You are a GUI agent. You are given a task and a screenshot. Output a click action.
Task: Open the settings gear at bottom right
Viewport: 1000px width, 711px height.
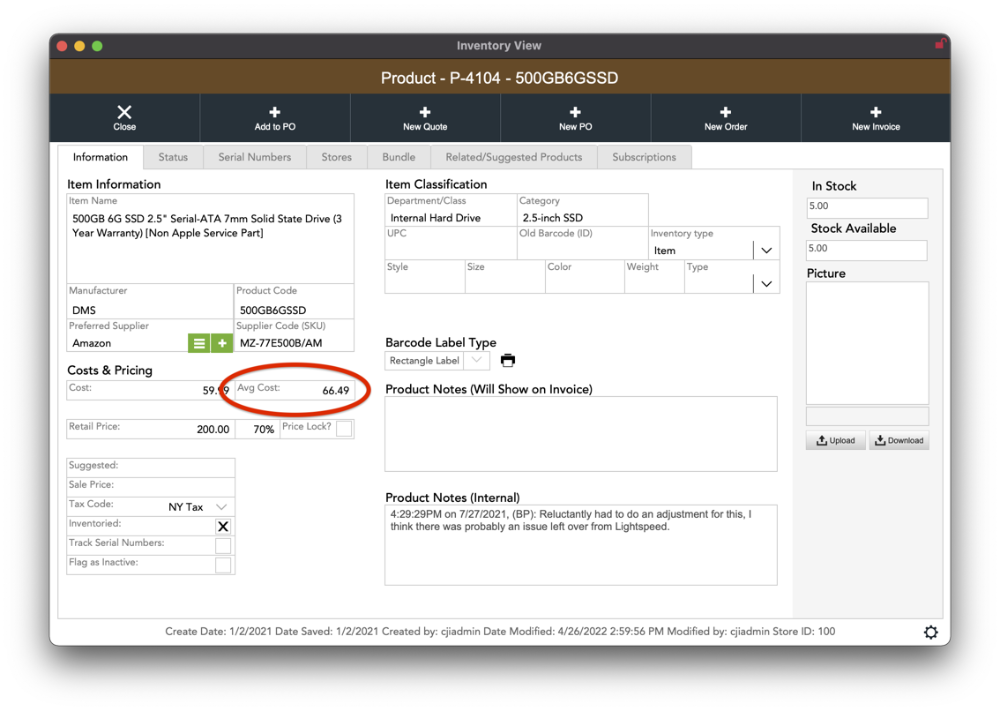930,632
